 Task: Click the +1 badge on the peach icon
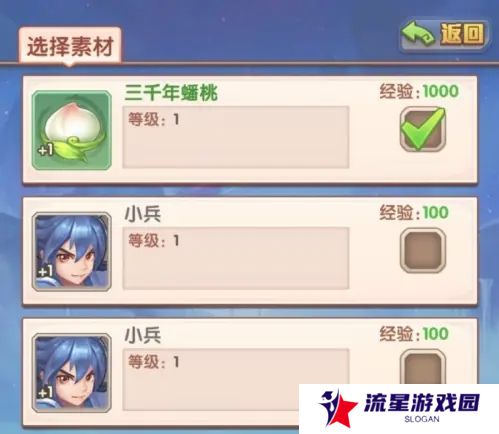tap(45, 150)
